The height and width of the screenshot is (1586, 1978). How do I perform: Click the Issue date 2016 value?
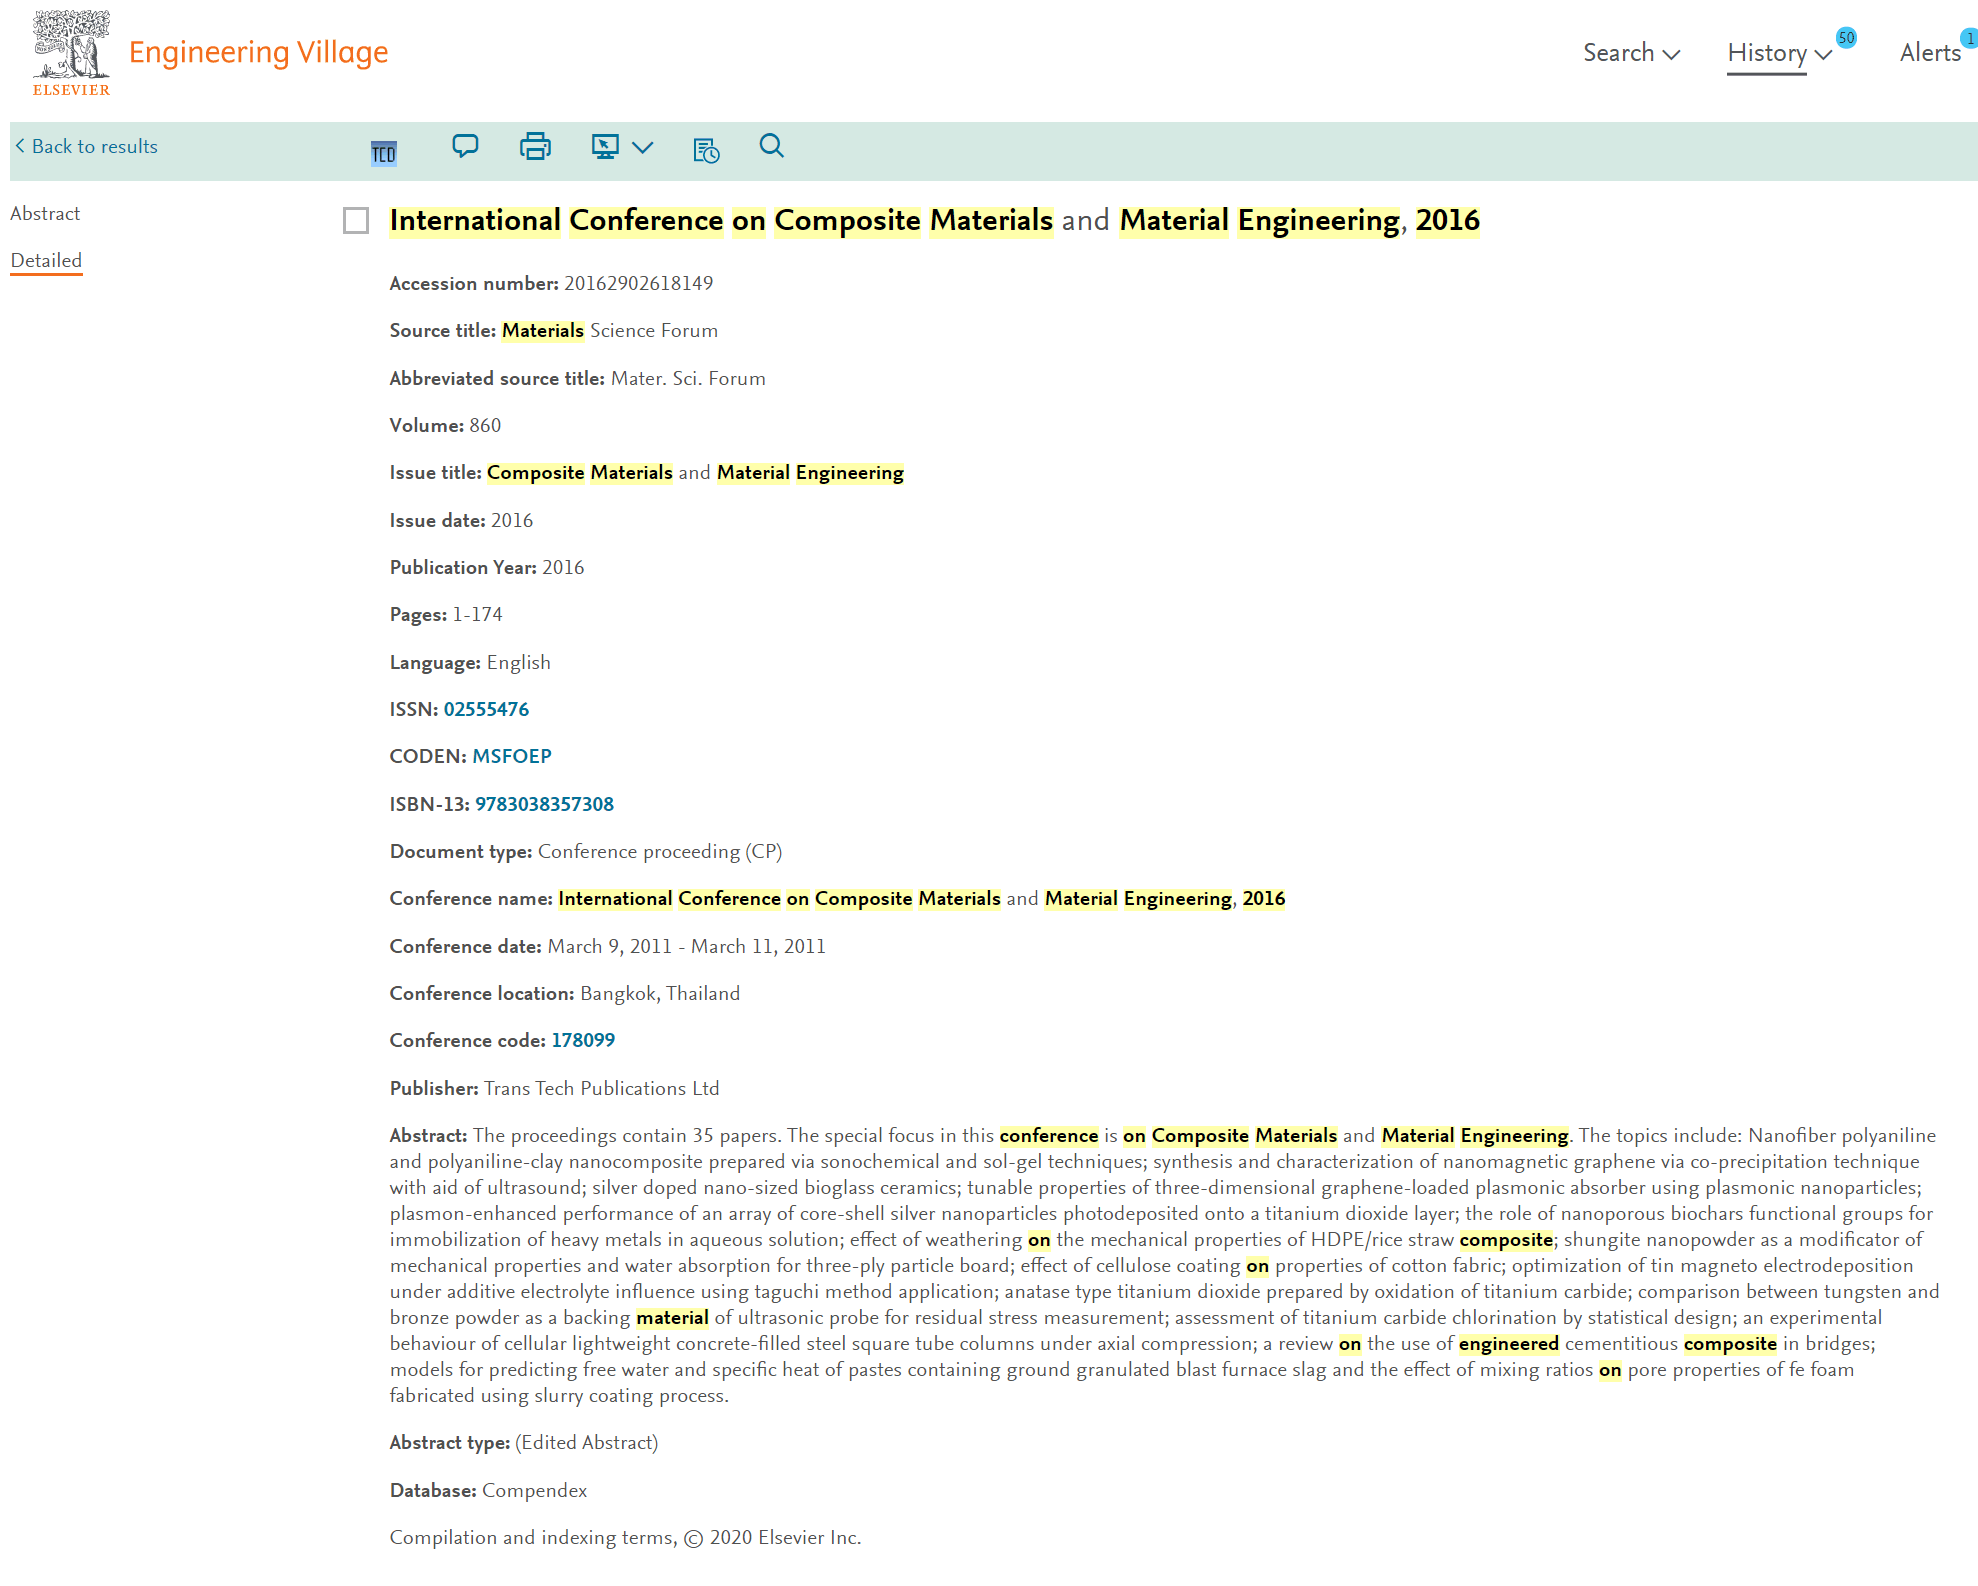(x=512, y=520)
